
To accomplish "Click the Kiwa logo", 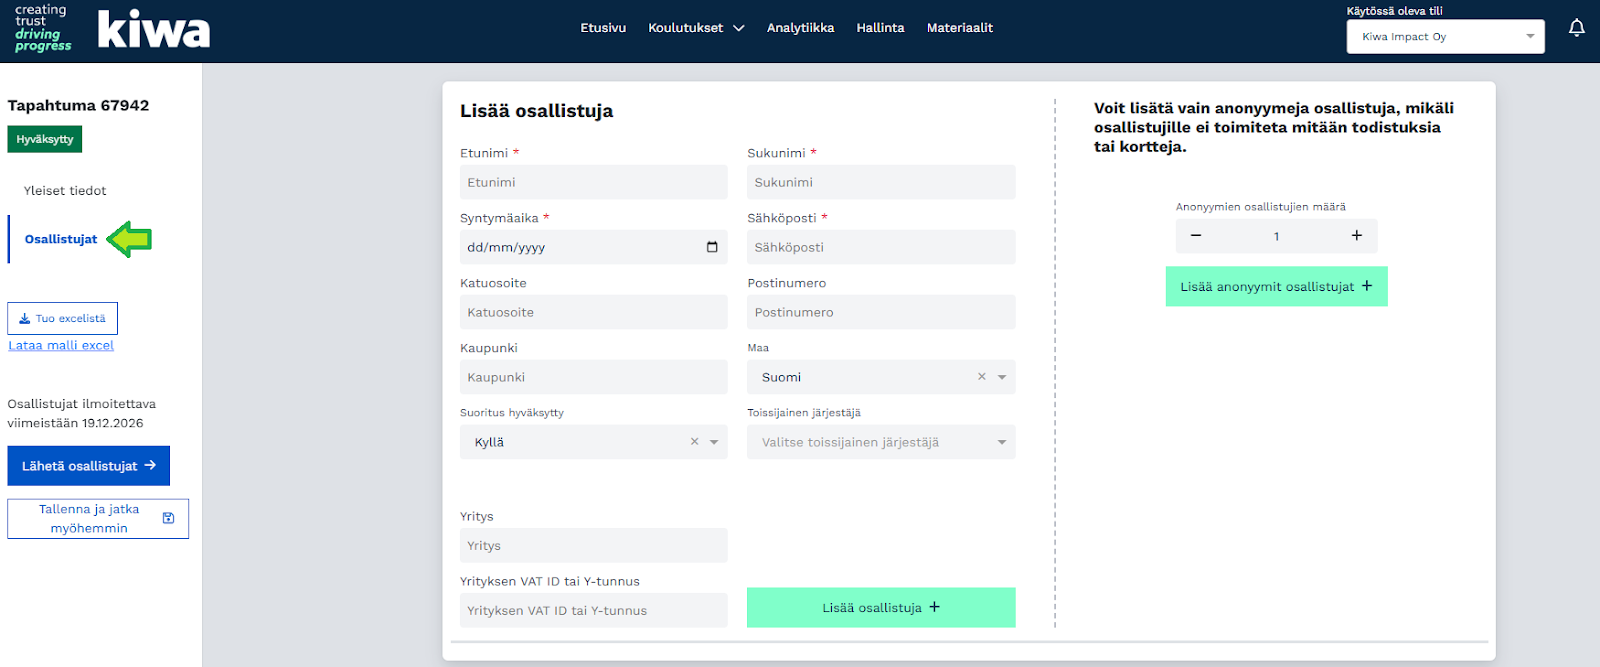I will (153, 30).
